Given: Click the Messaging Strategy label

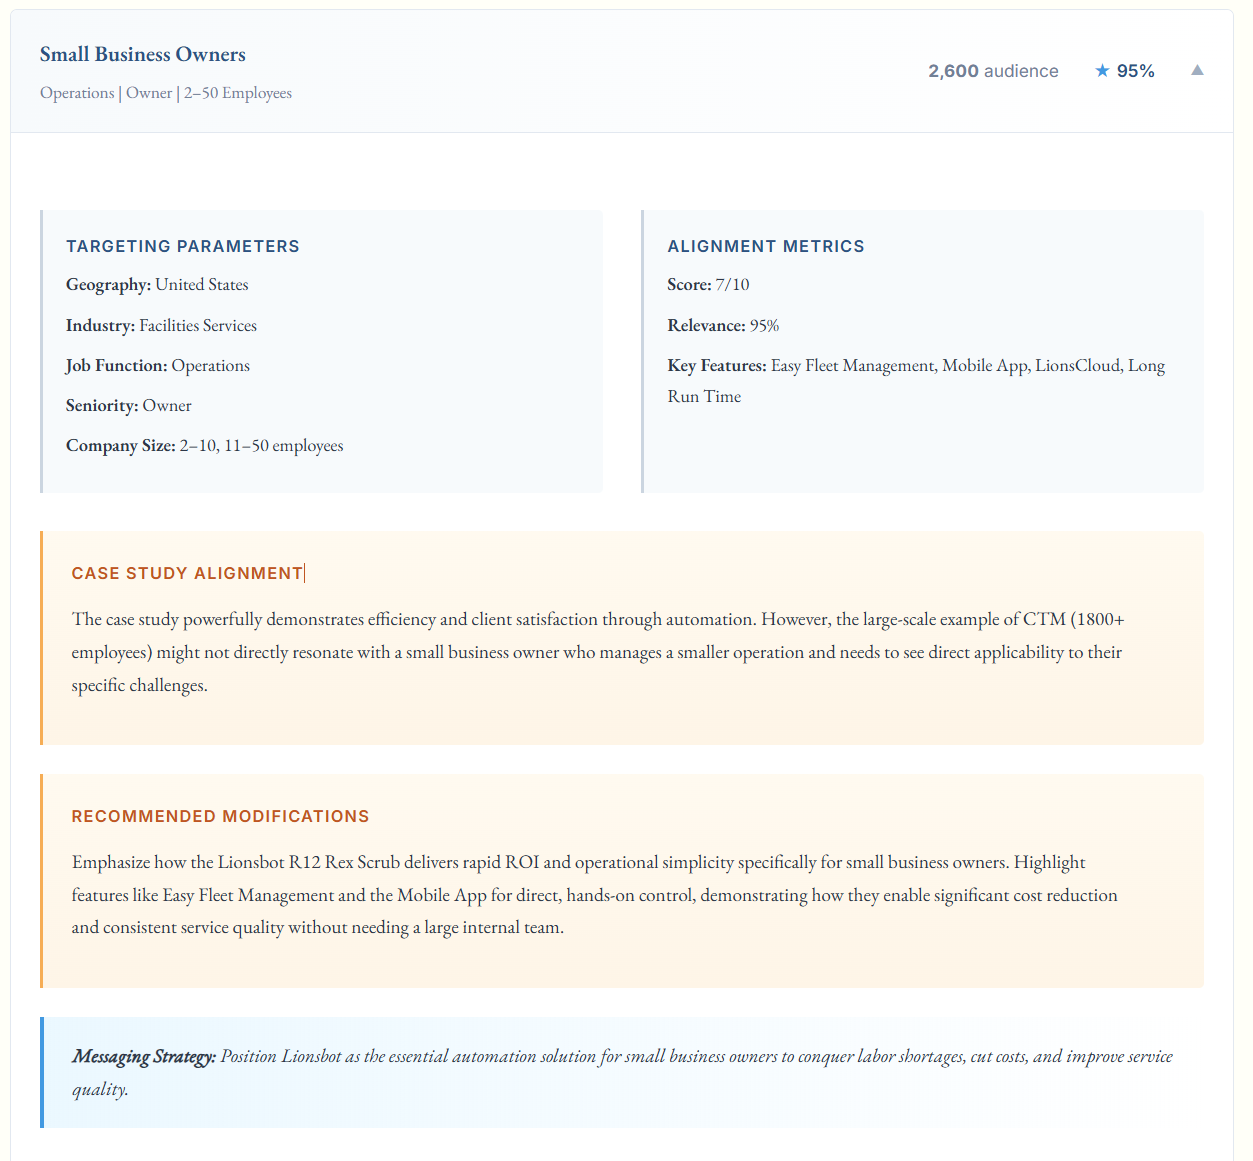Looking at the screenshot, I should [x=144, y=1056].
